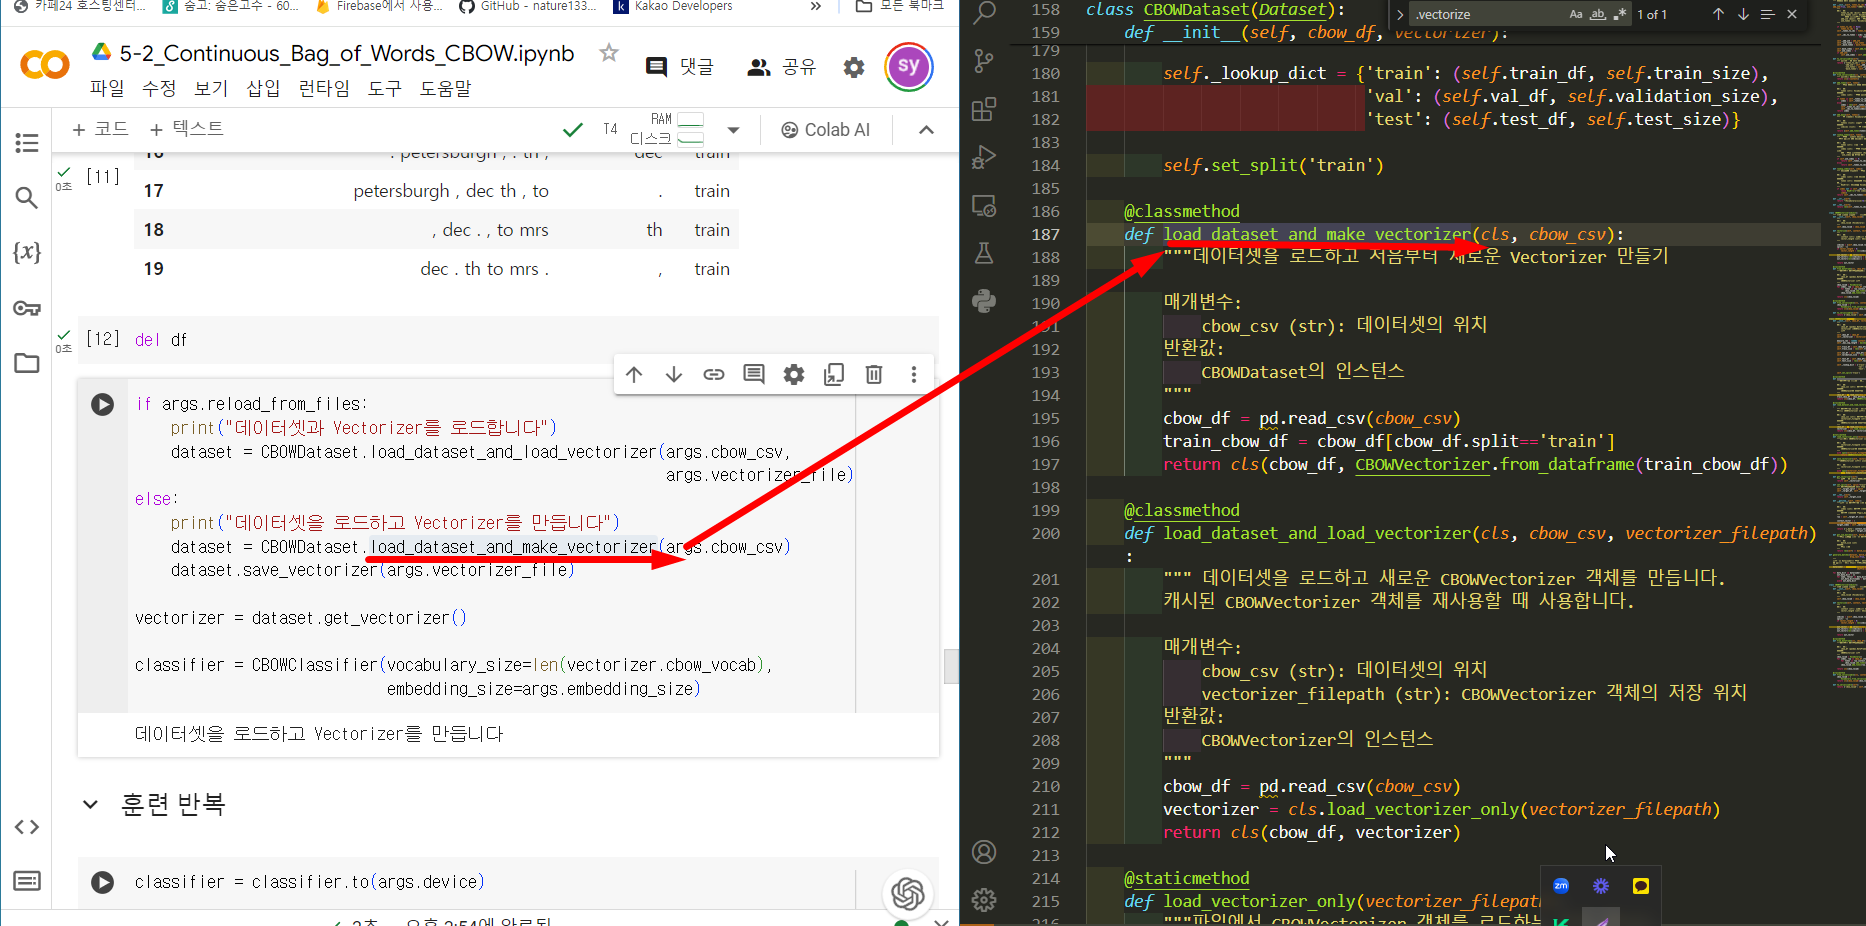Open Colab code snippets panel
1866x926 pixels.
(27, 827)
